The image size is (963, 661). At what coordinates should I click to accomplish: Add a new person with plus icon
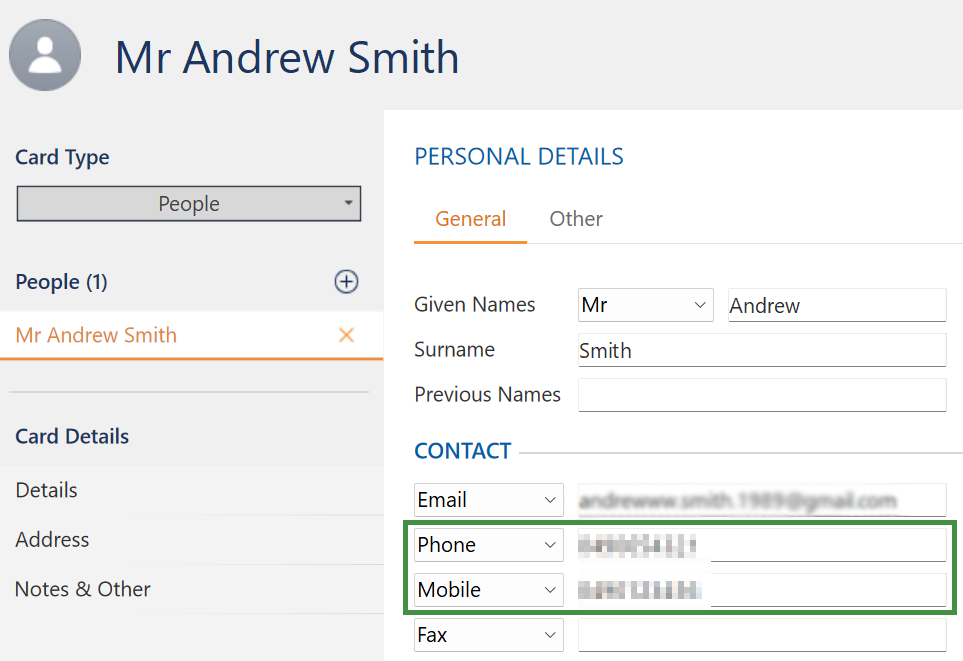click(346, 282)
